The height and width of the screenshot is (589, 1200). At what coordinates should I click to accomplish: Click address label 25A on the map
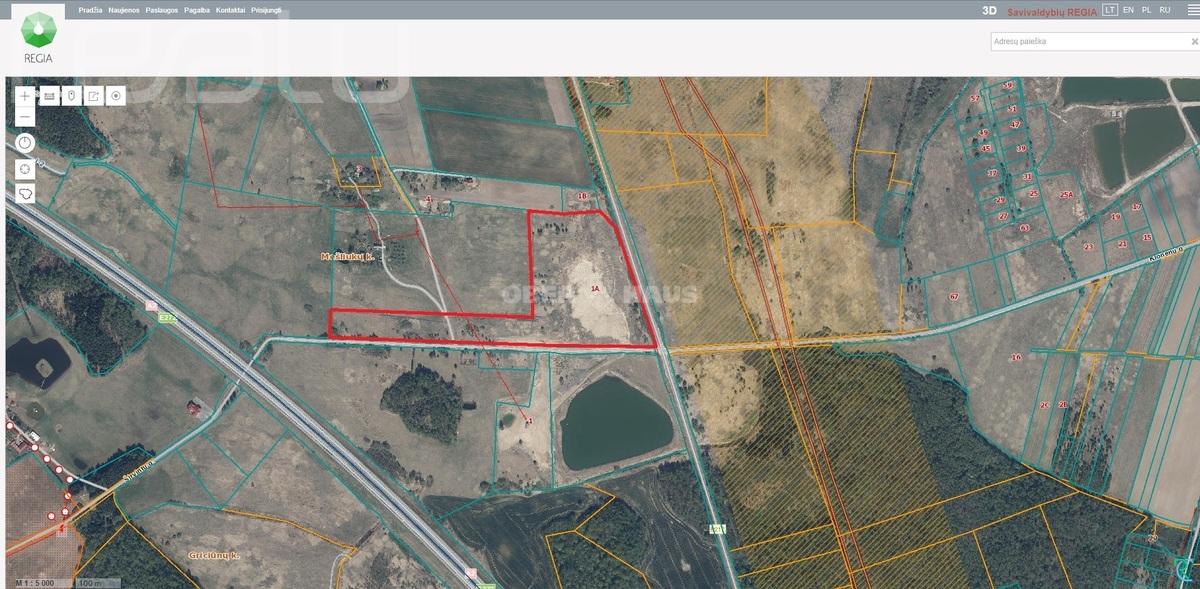[x=1066, y=195]
